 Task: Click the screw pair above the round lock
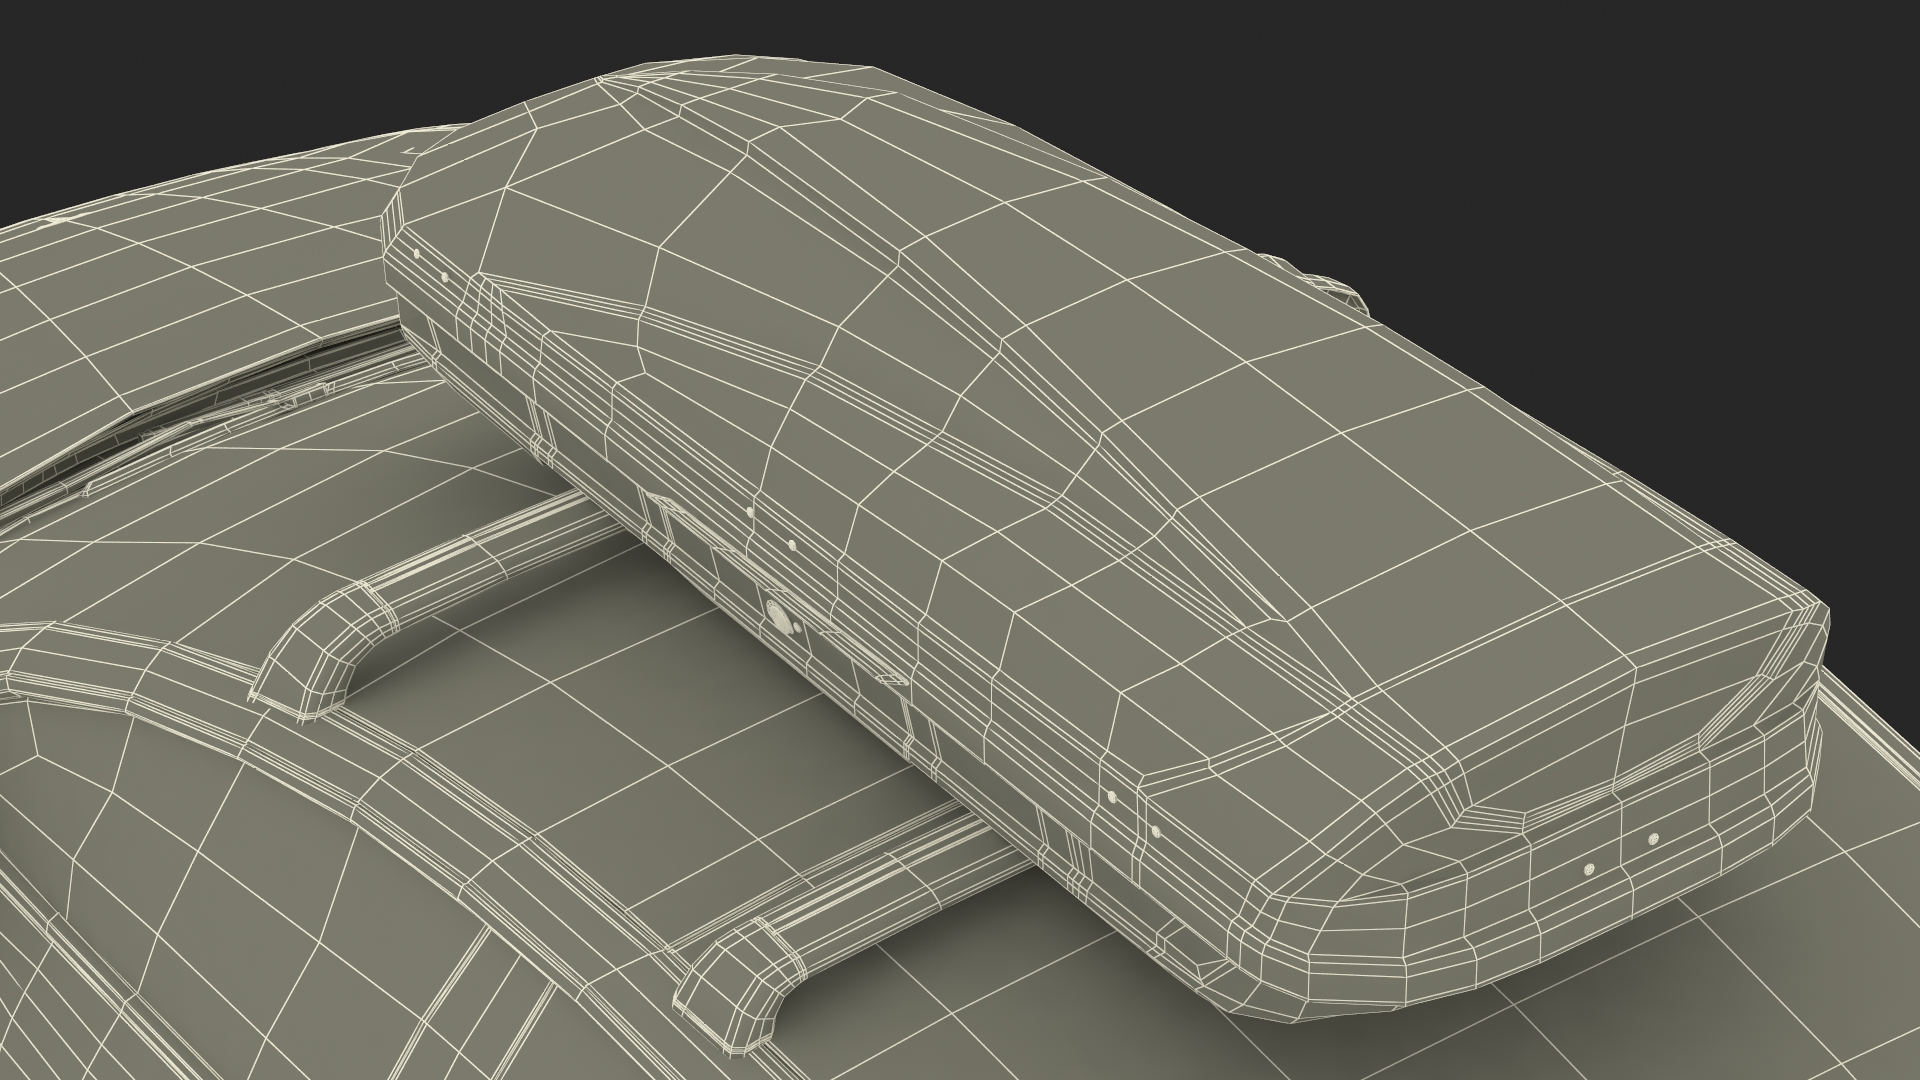click(x=770, y=528)
